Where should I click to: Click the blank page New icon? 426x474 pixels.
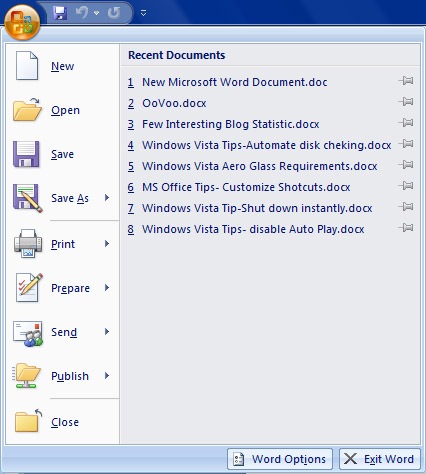pos(27,66)
